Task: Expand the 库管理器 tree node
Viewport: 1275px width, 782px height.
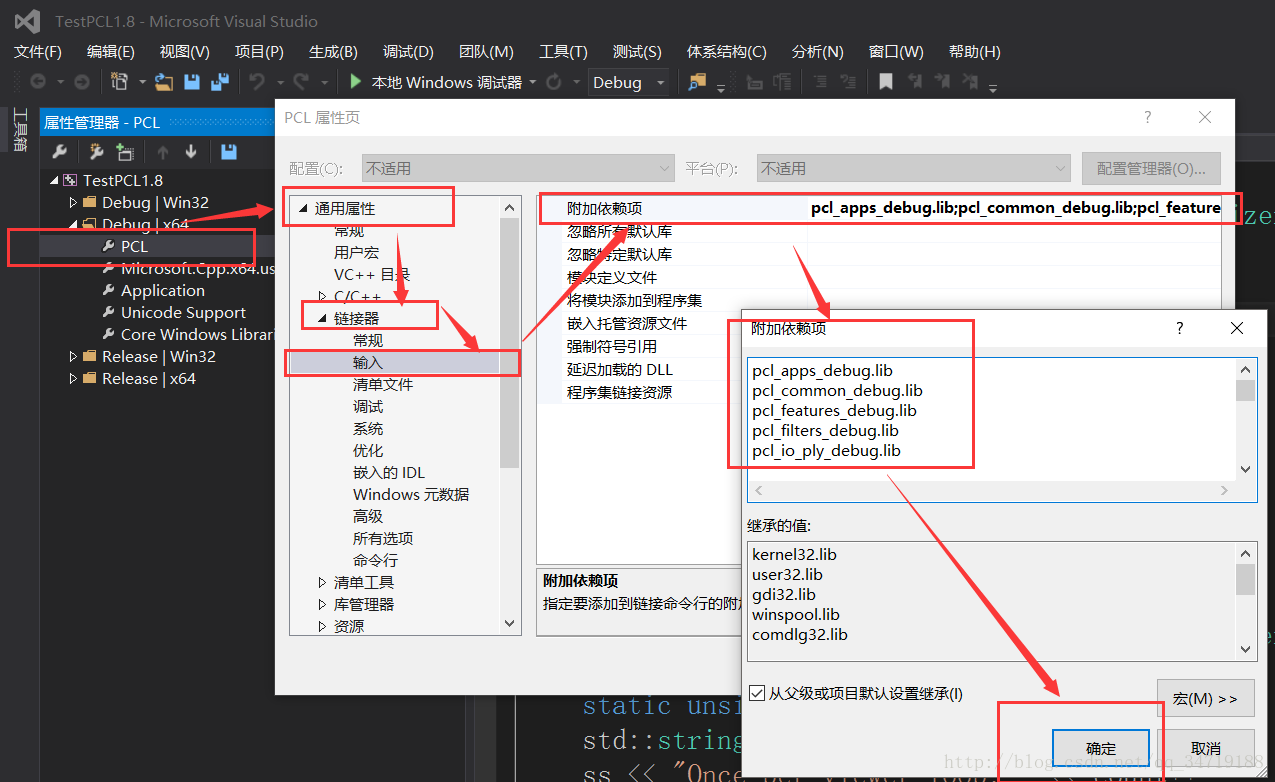Action: pyautogui.click(x=322, y=604)
